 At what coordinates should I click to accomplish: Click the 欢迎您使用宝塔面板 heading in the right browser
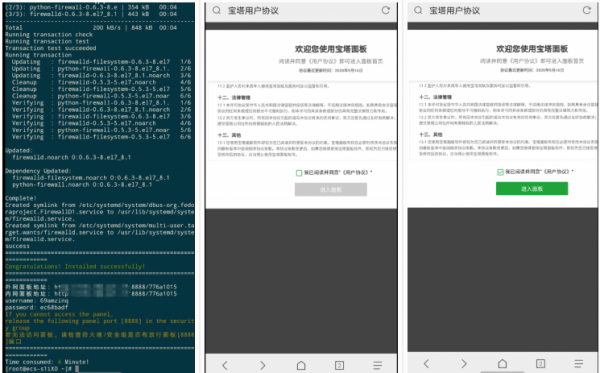(532, 49)
